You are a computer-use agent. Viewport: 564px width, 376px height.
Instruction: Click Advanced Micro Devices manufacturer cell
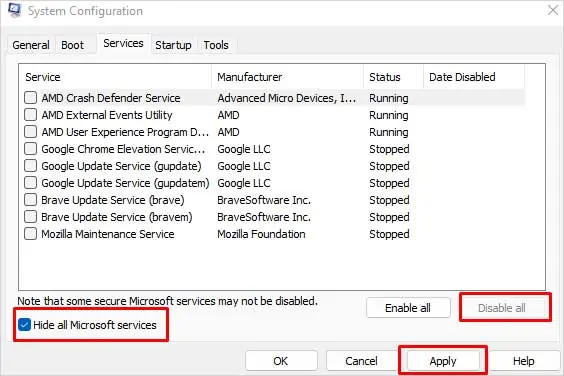coord(287,98)
